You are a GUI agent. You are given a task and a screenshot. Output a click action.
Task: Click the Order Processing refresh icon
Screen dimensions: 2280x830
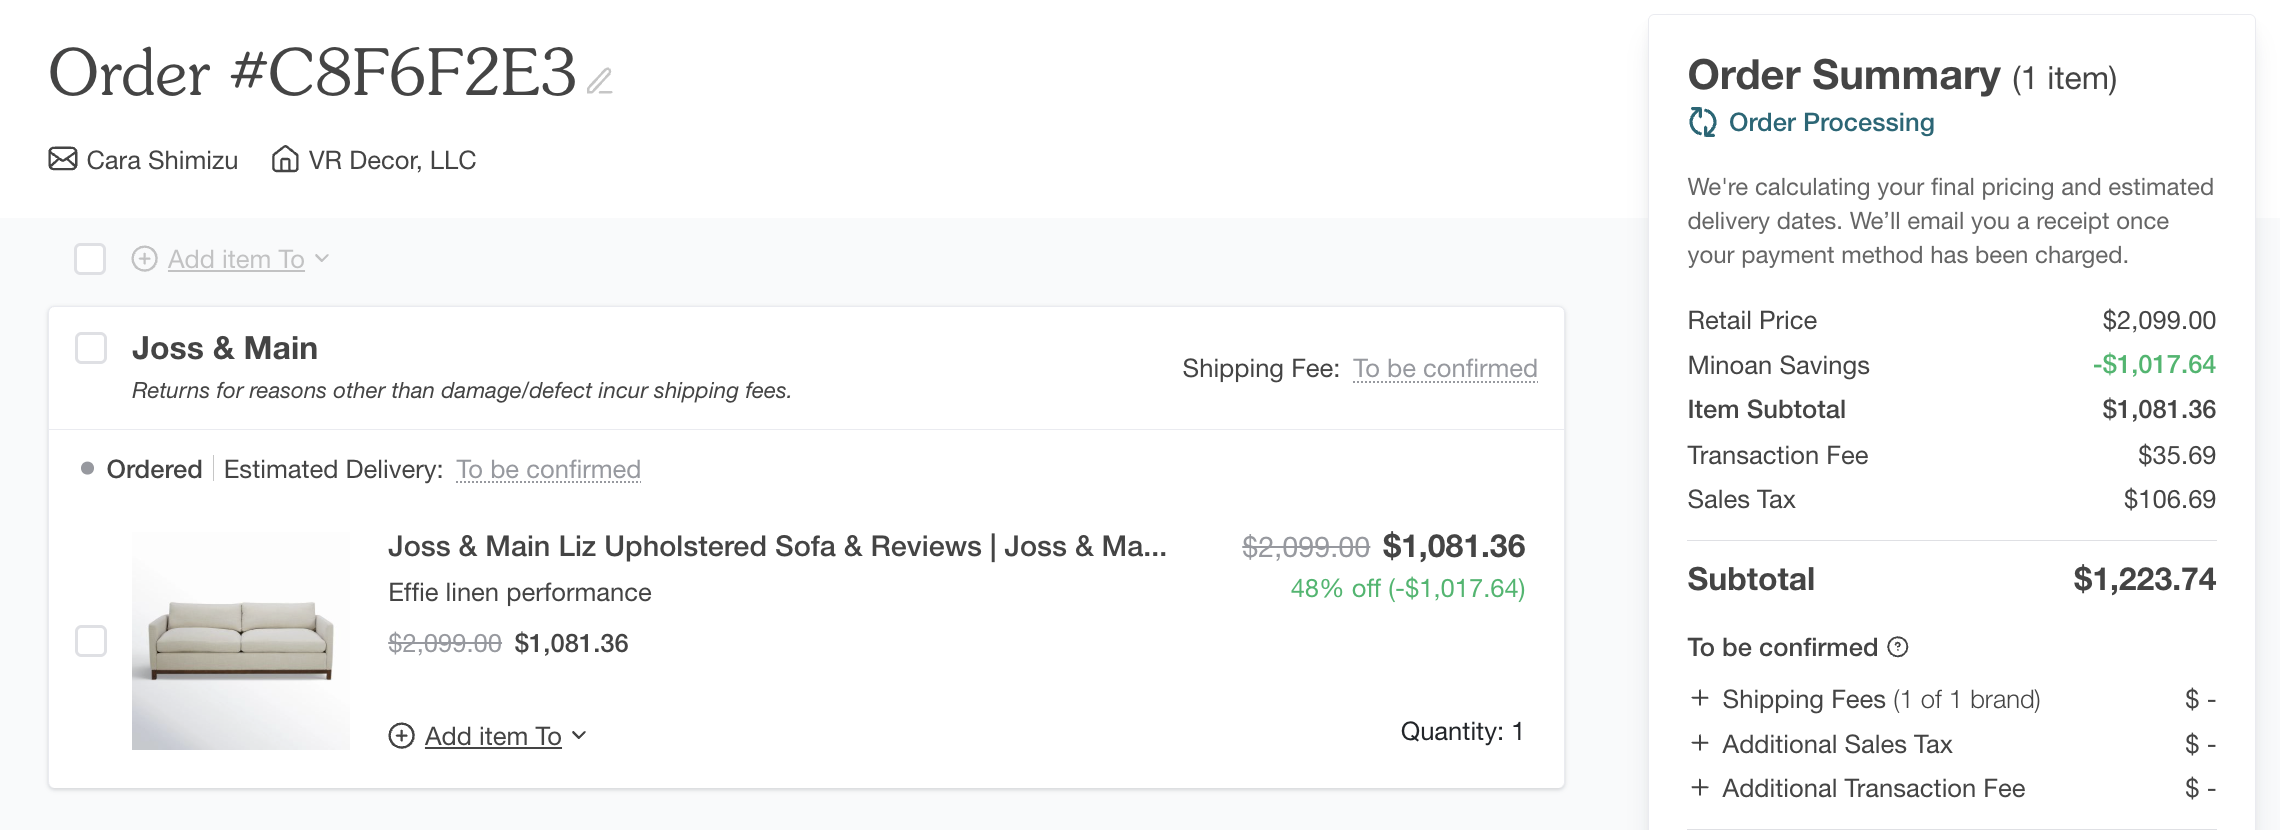tap(1702, 122)
